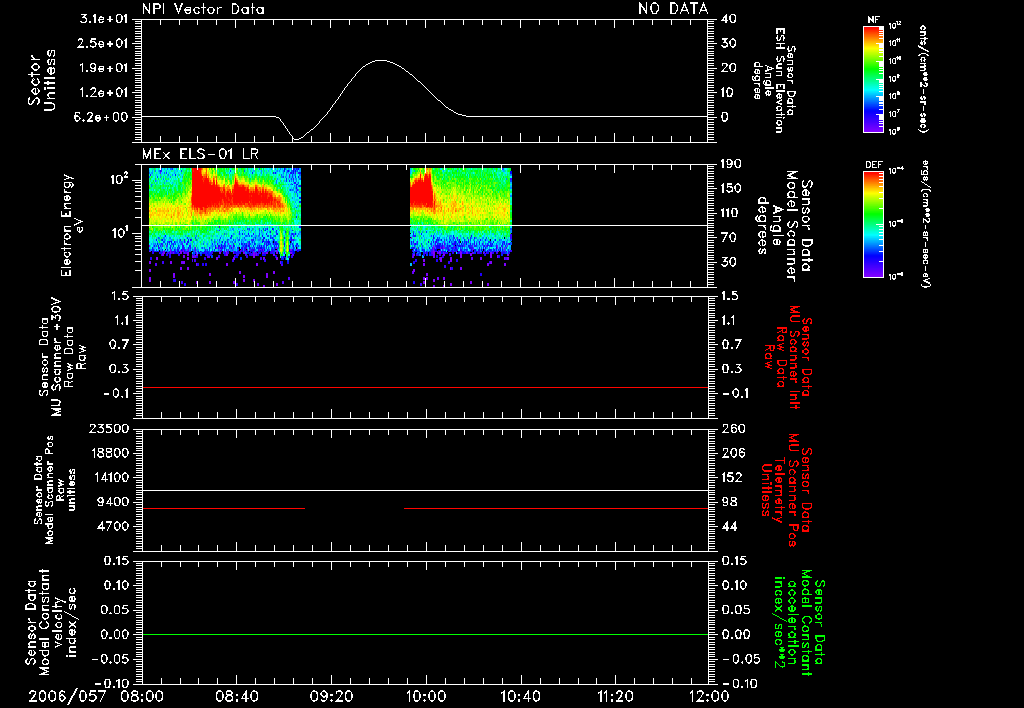Click the green velocity line
Image resolution: width=1024 pixels, height=708 pixels.
click(425, 635)
